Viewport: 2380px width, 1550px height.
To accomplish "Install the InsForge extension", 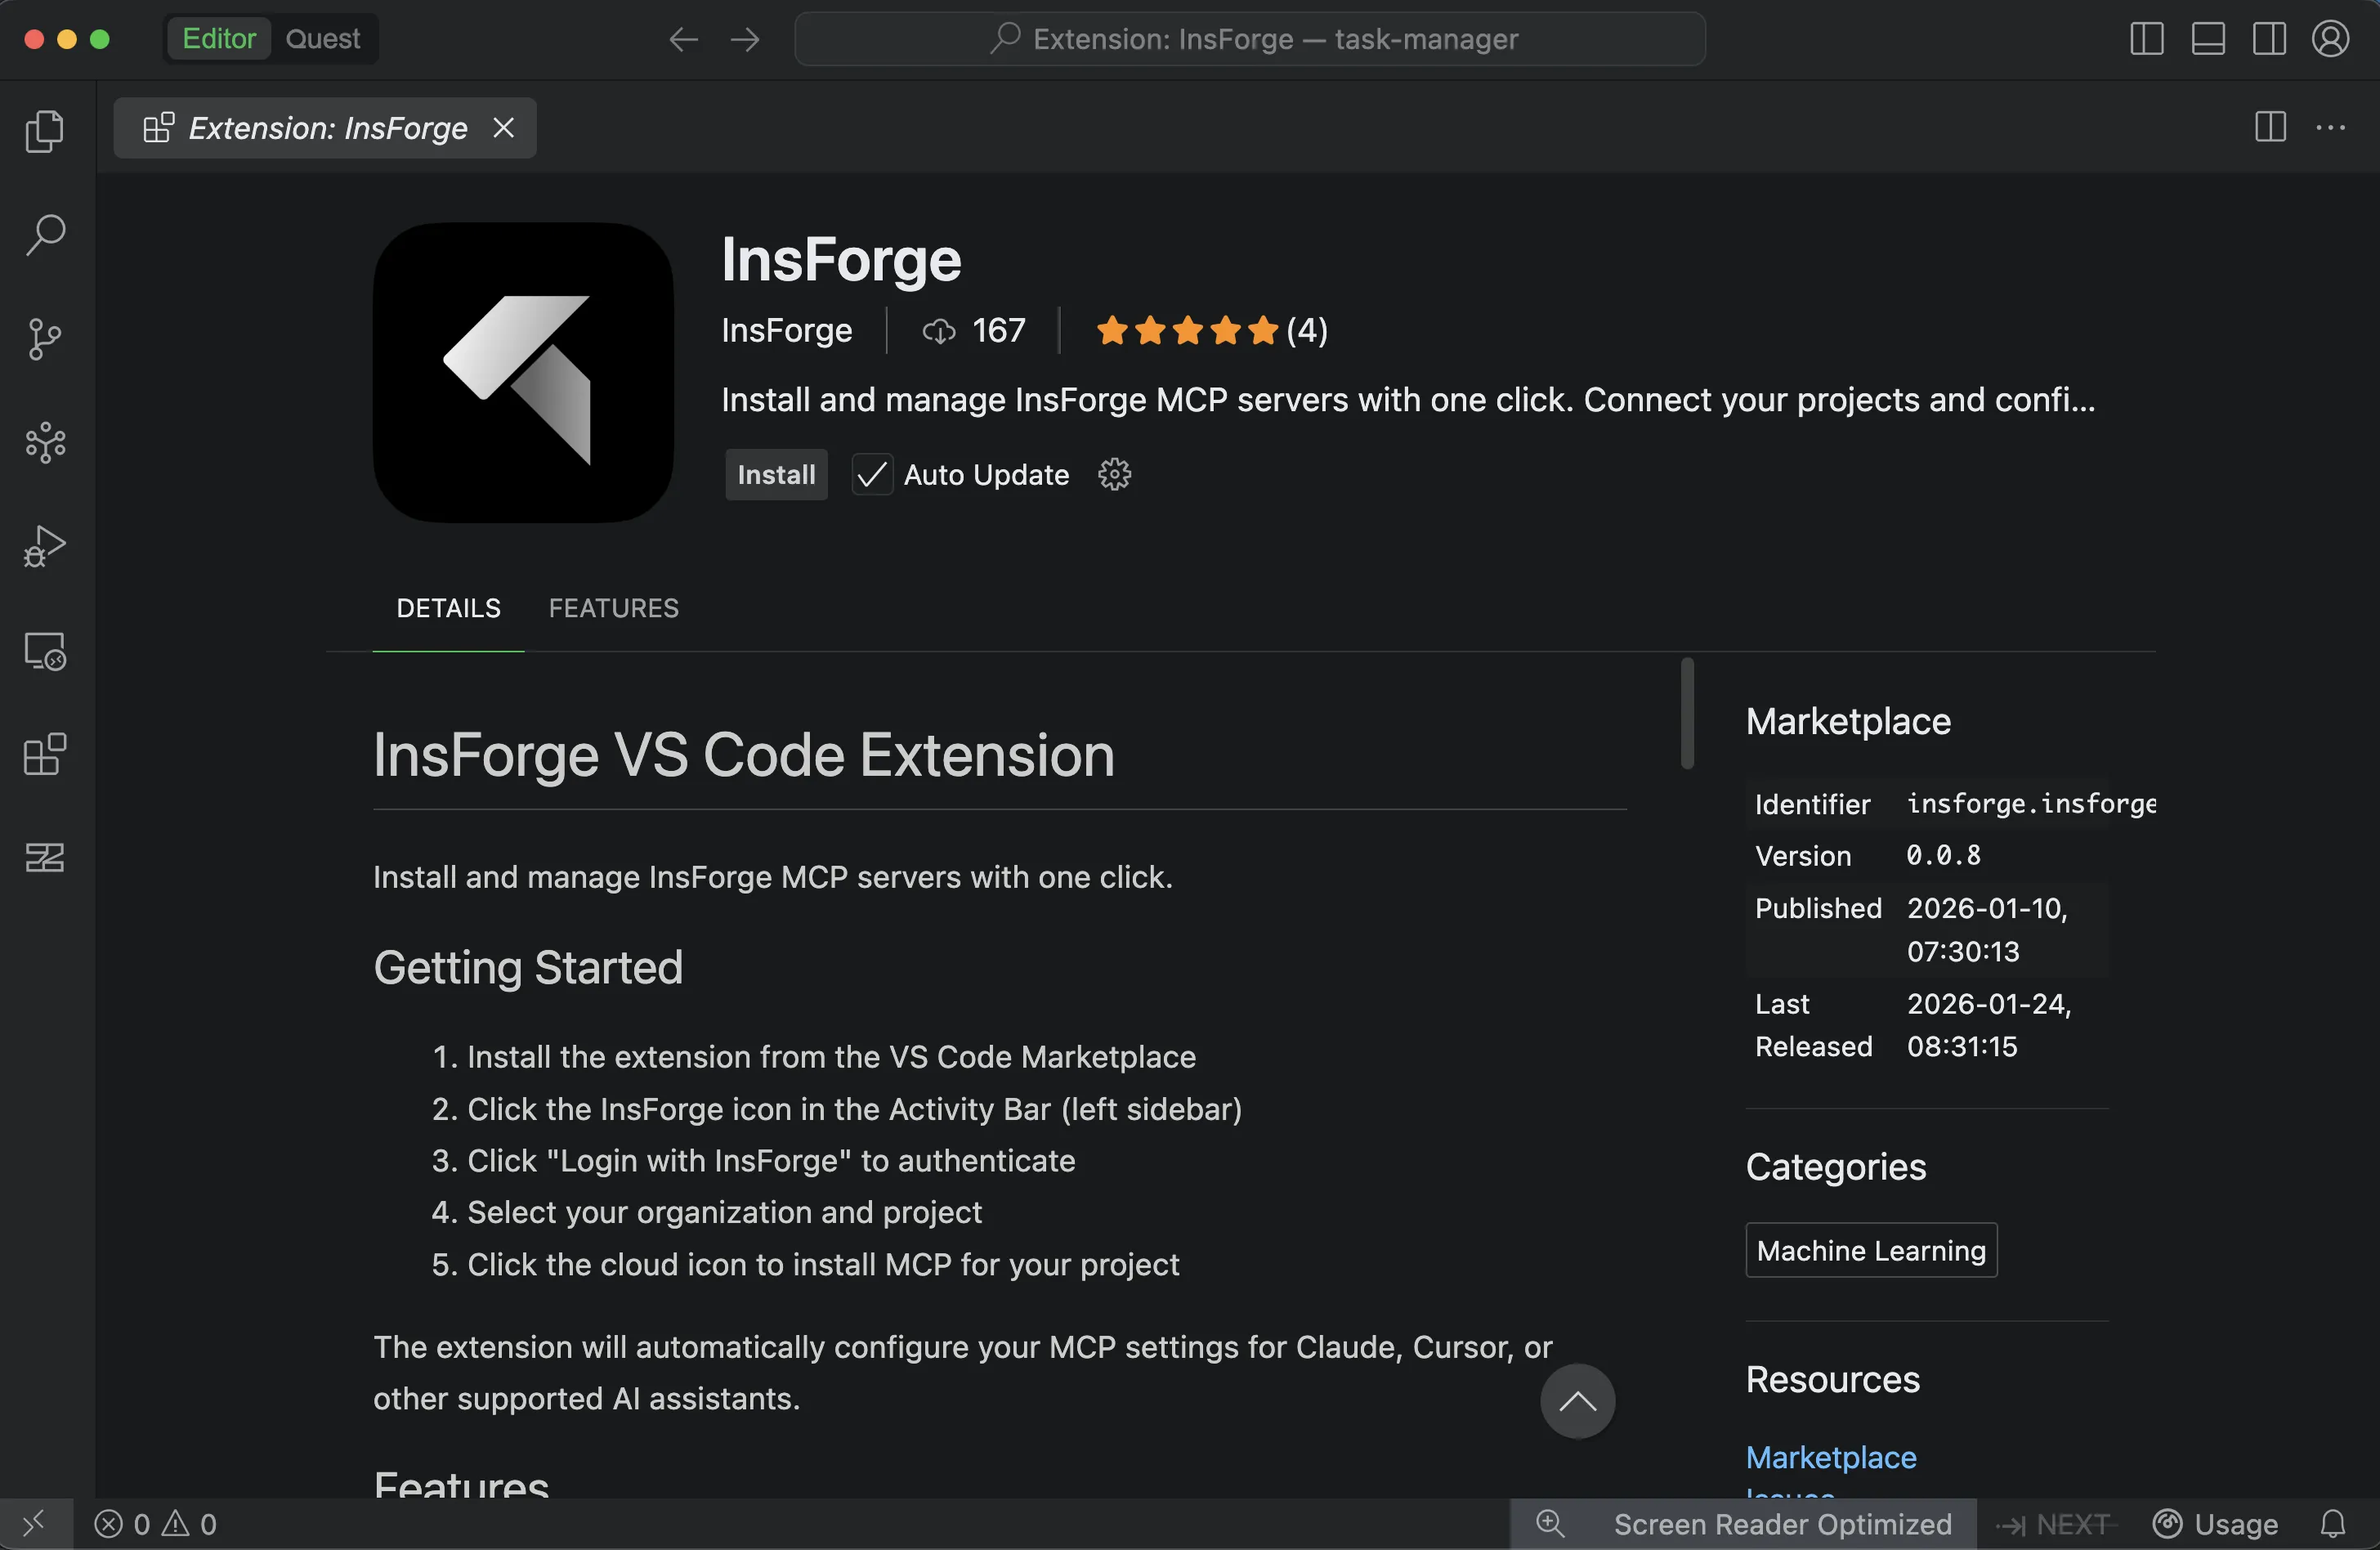I will [x=776, y=475].
